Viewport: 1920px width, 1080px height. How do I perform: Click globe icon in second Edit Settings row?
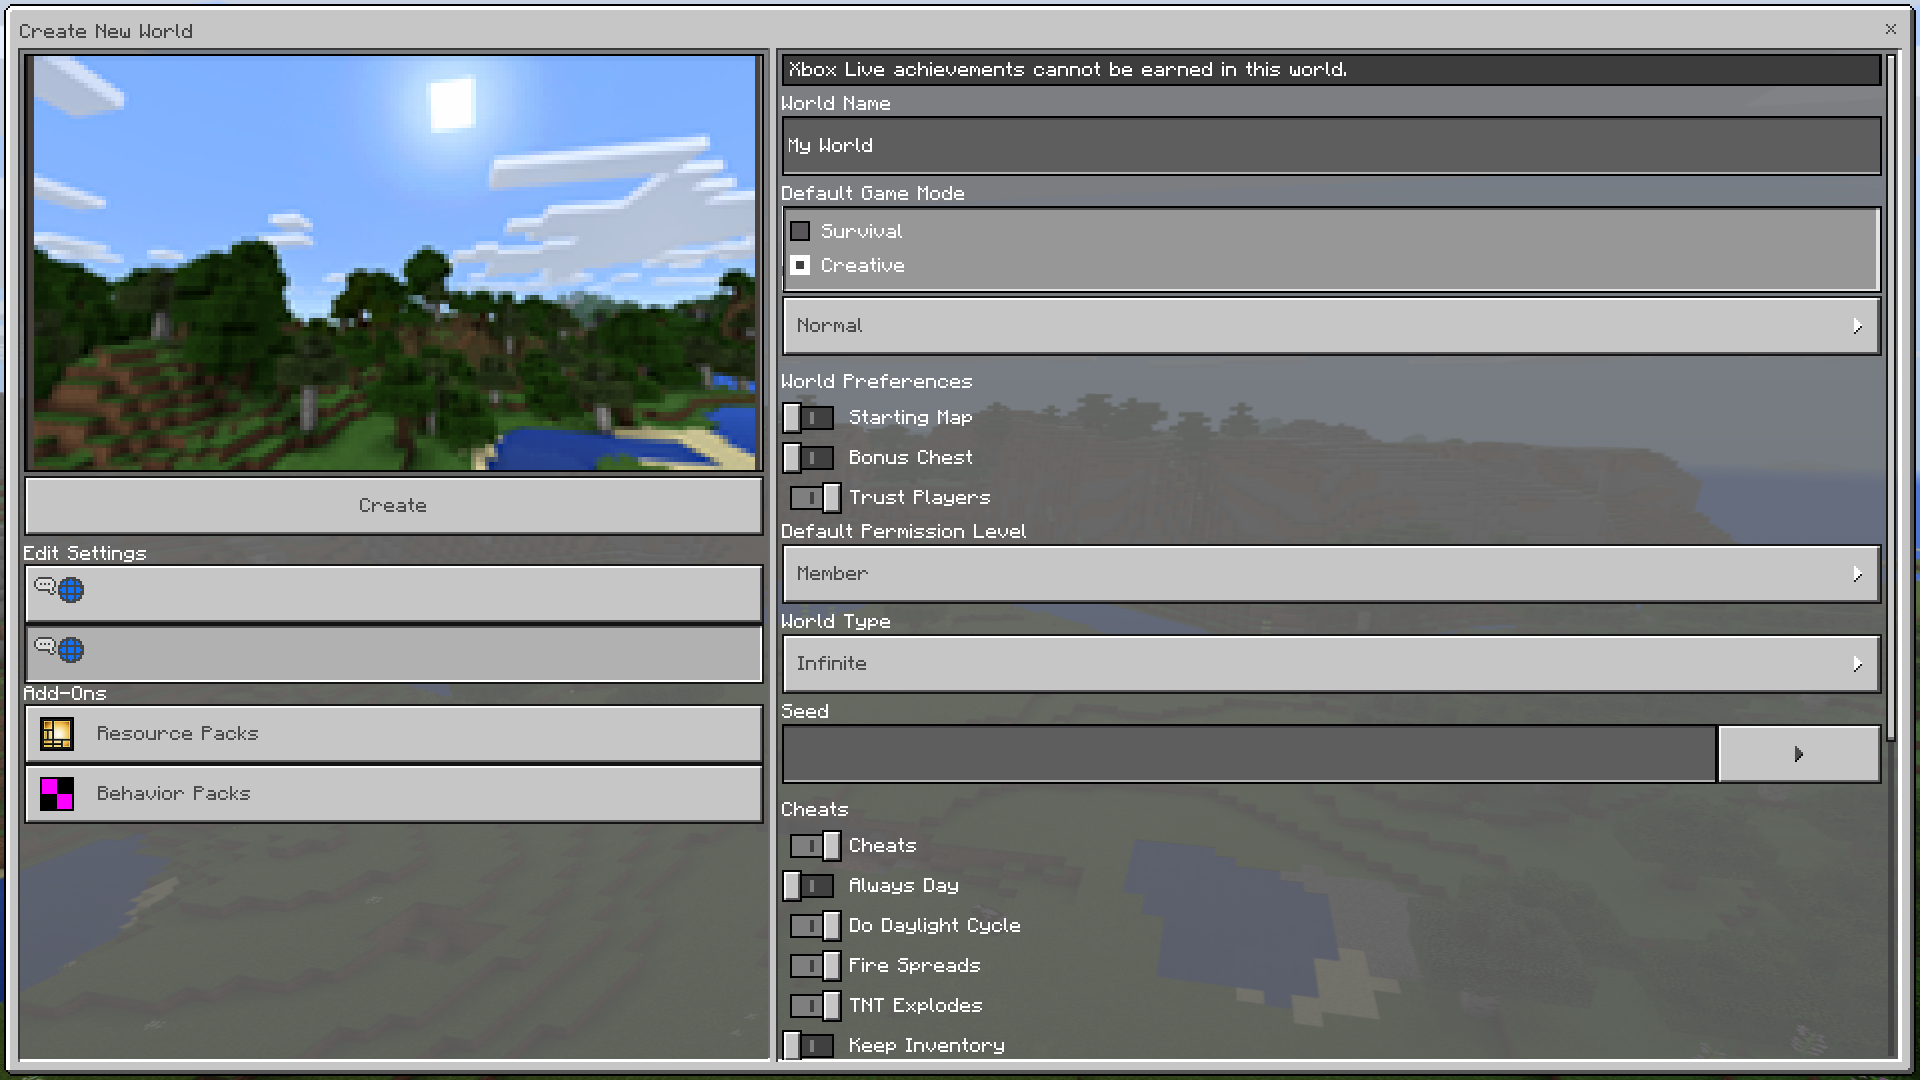click(71, 650)
